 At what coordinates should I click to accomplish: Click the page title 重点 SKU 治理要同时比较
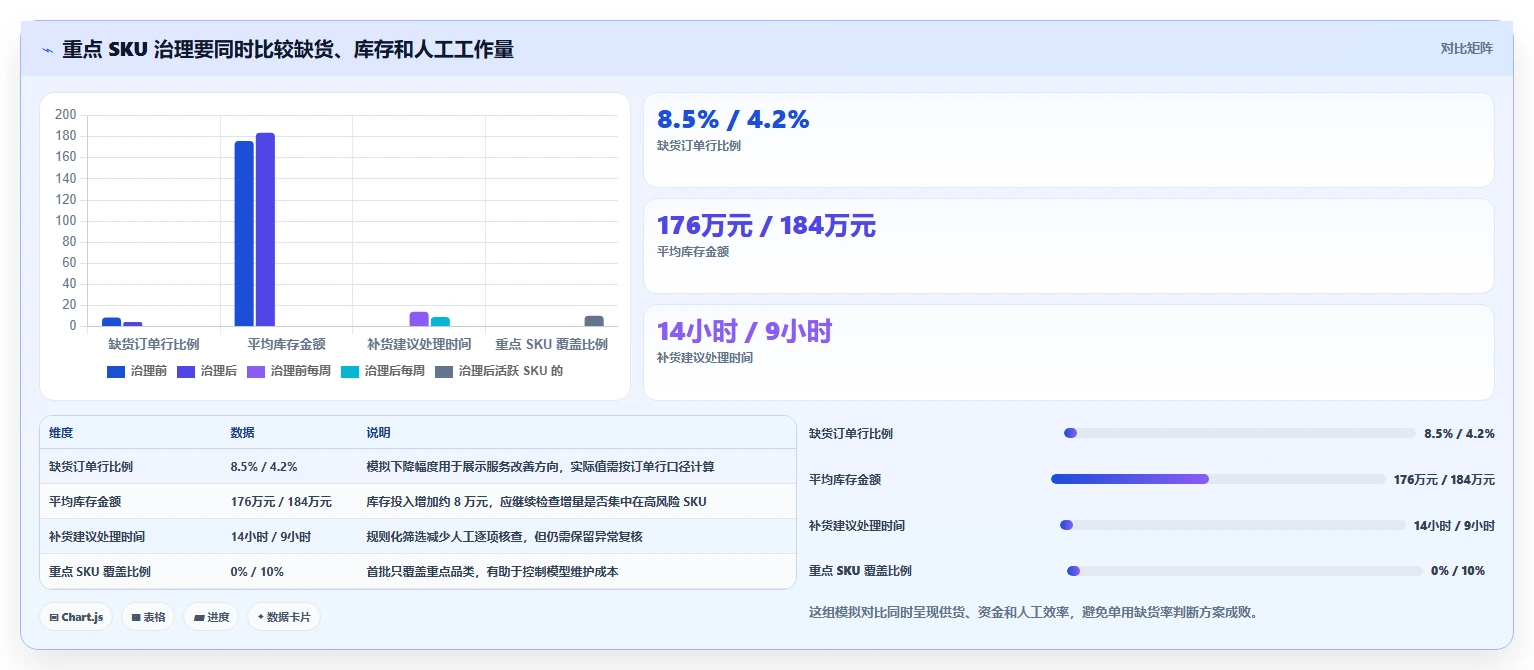pyautogui.click(x=288, y=49)
